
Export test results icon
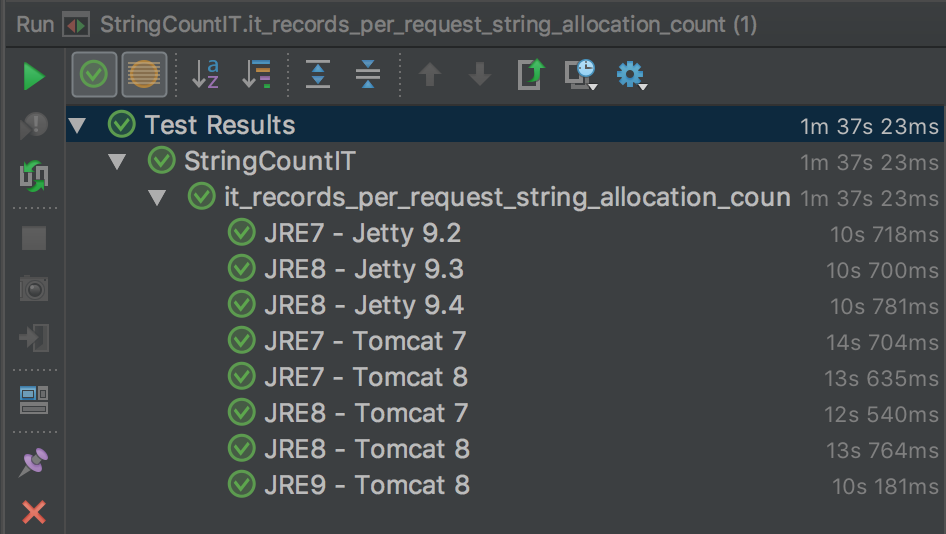pyautogui.click(x=531, y=74)
